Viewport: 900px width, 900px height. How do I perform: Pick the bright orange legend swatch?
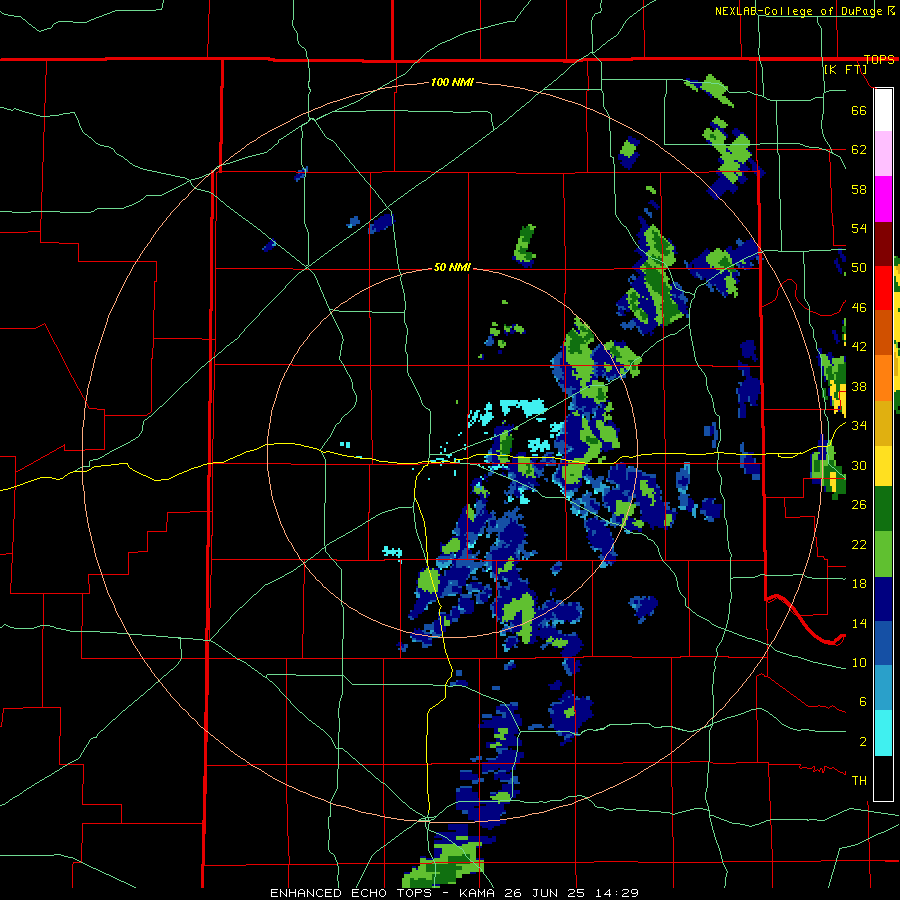coord(883,377)
